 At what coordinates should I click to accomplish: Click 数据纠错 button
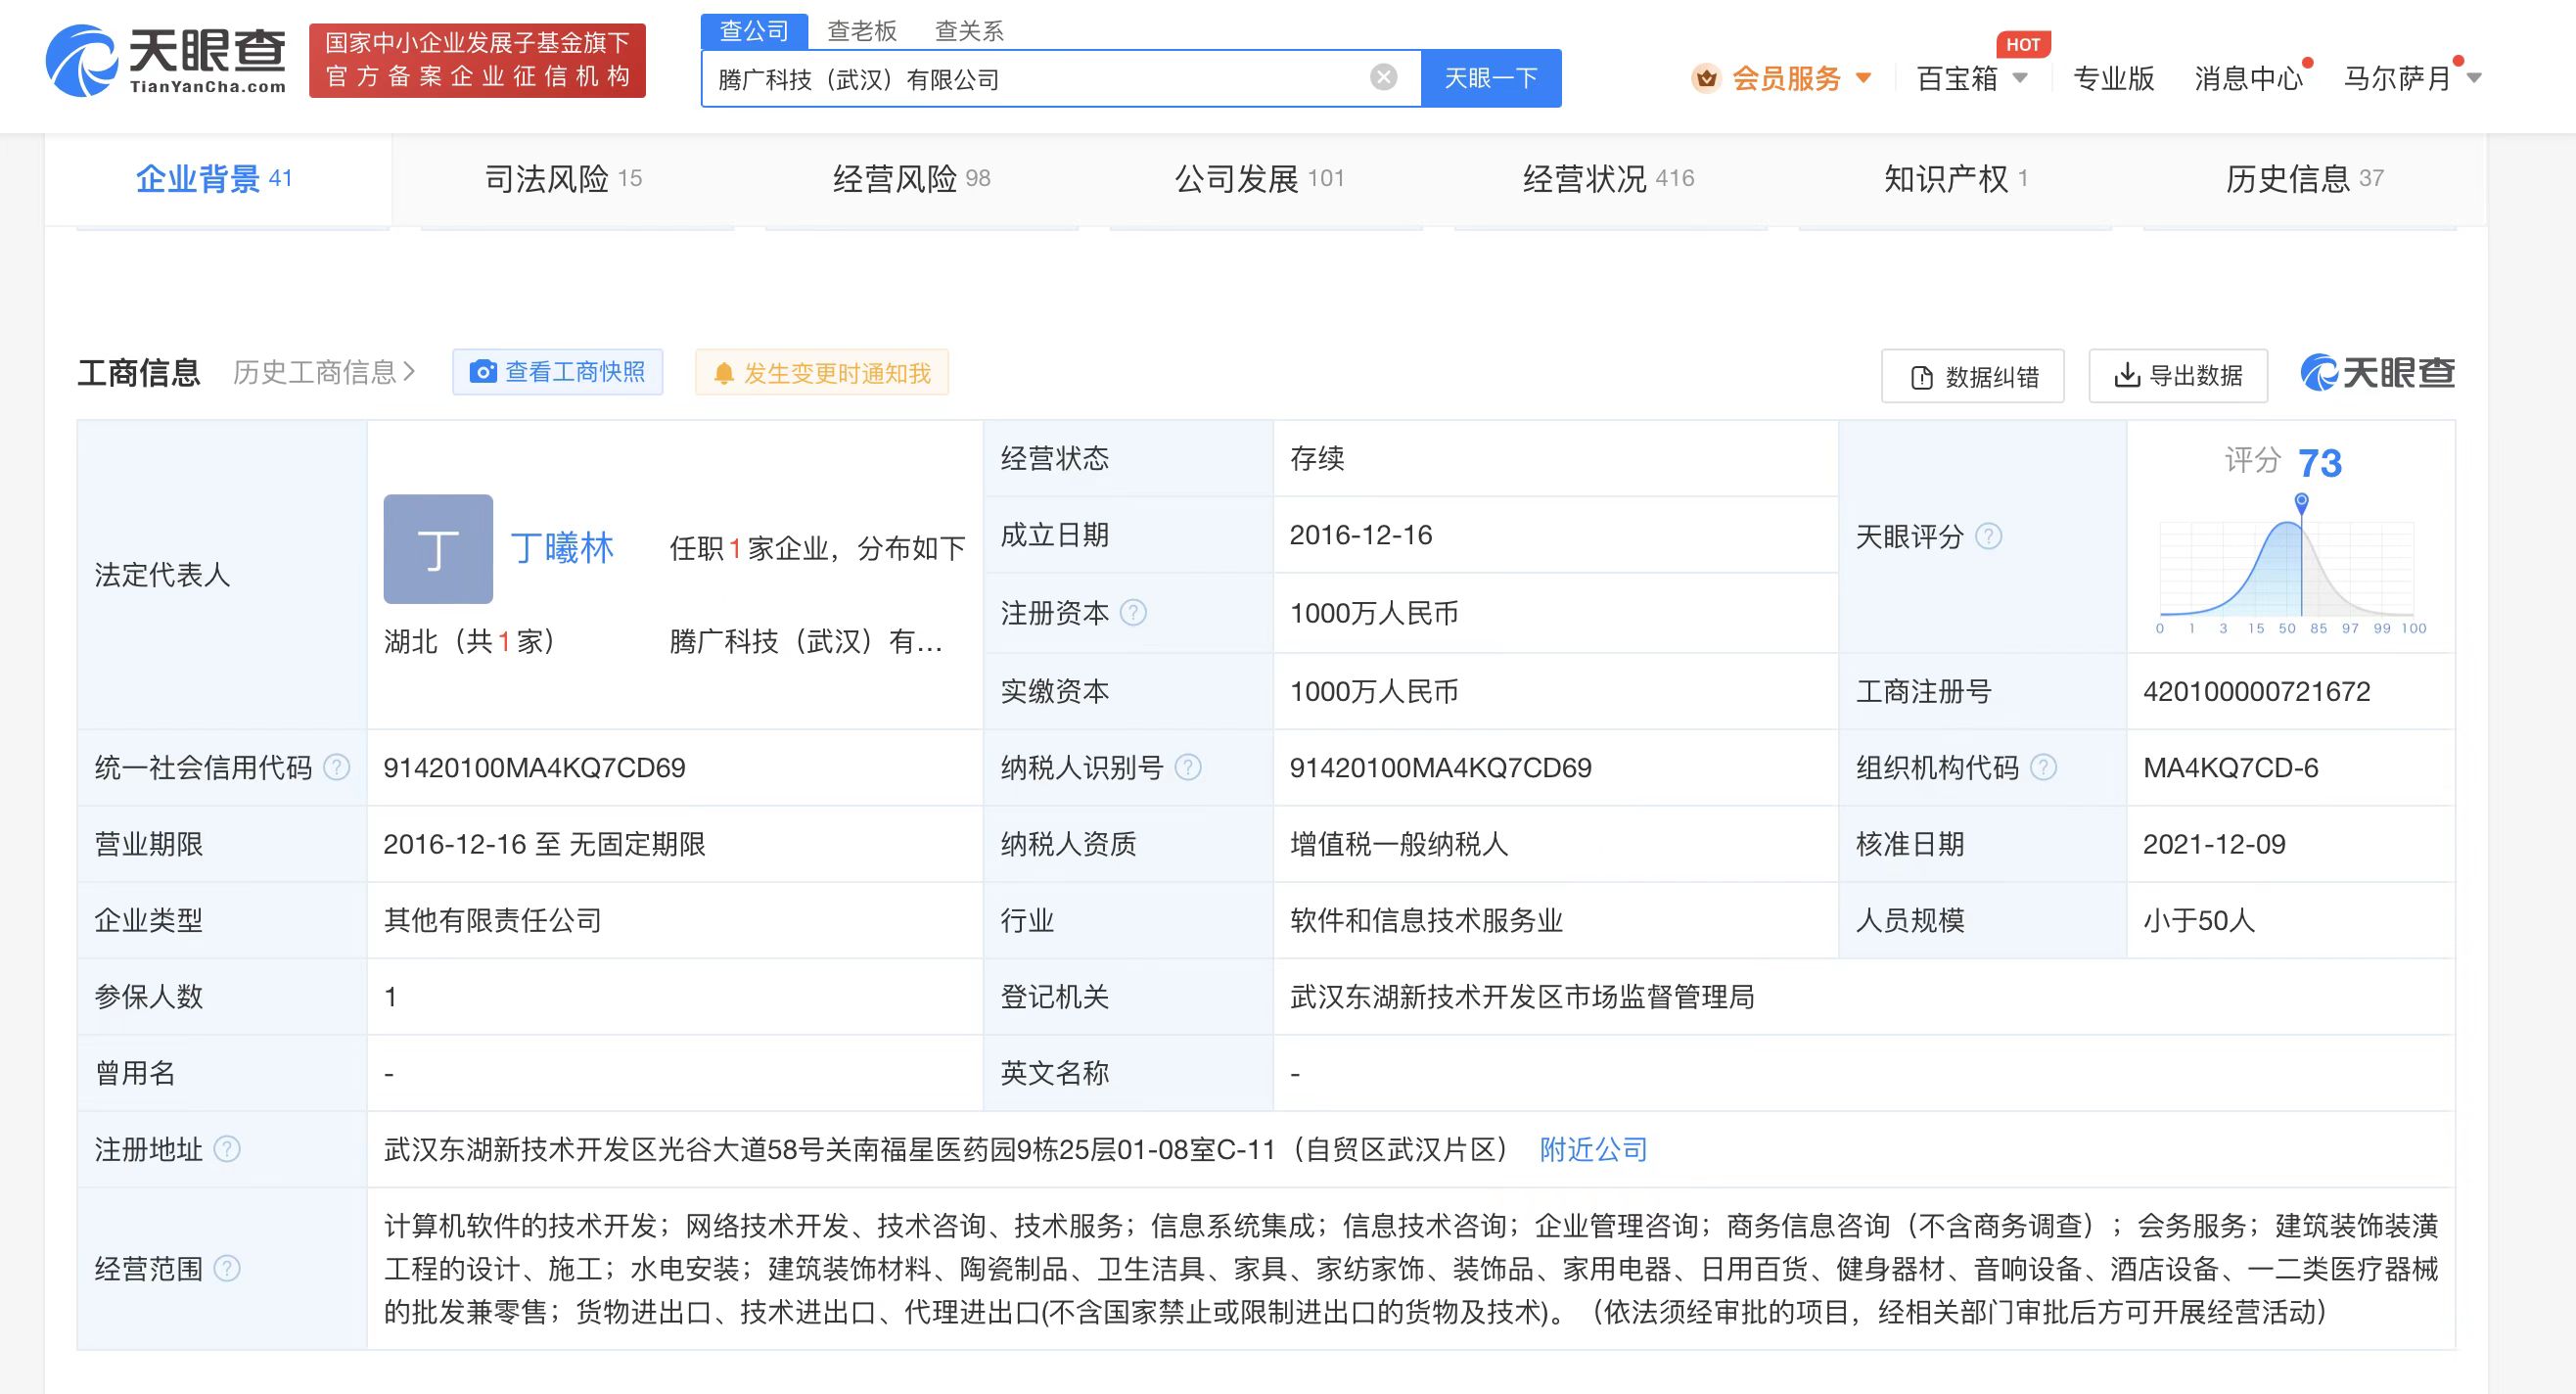point(1972,376)
